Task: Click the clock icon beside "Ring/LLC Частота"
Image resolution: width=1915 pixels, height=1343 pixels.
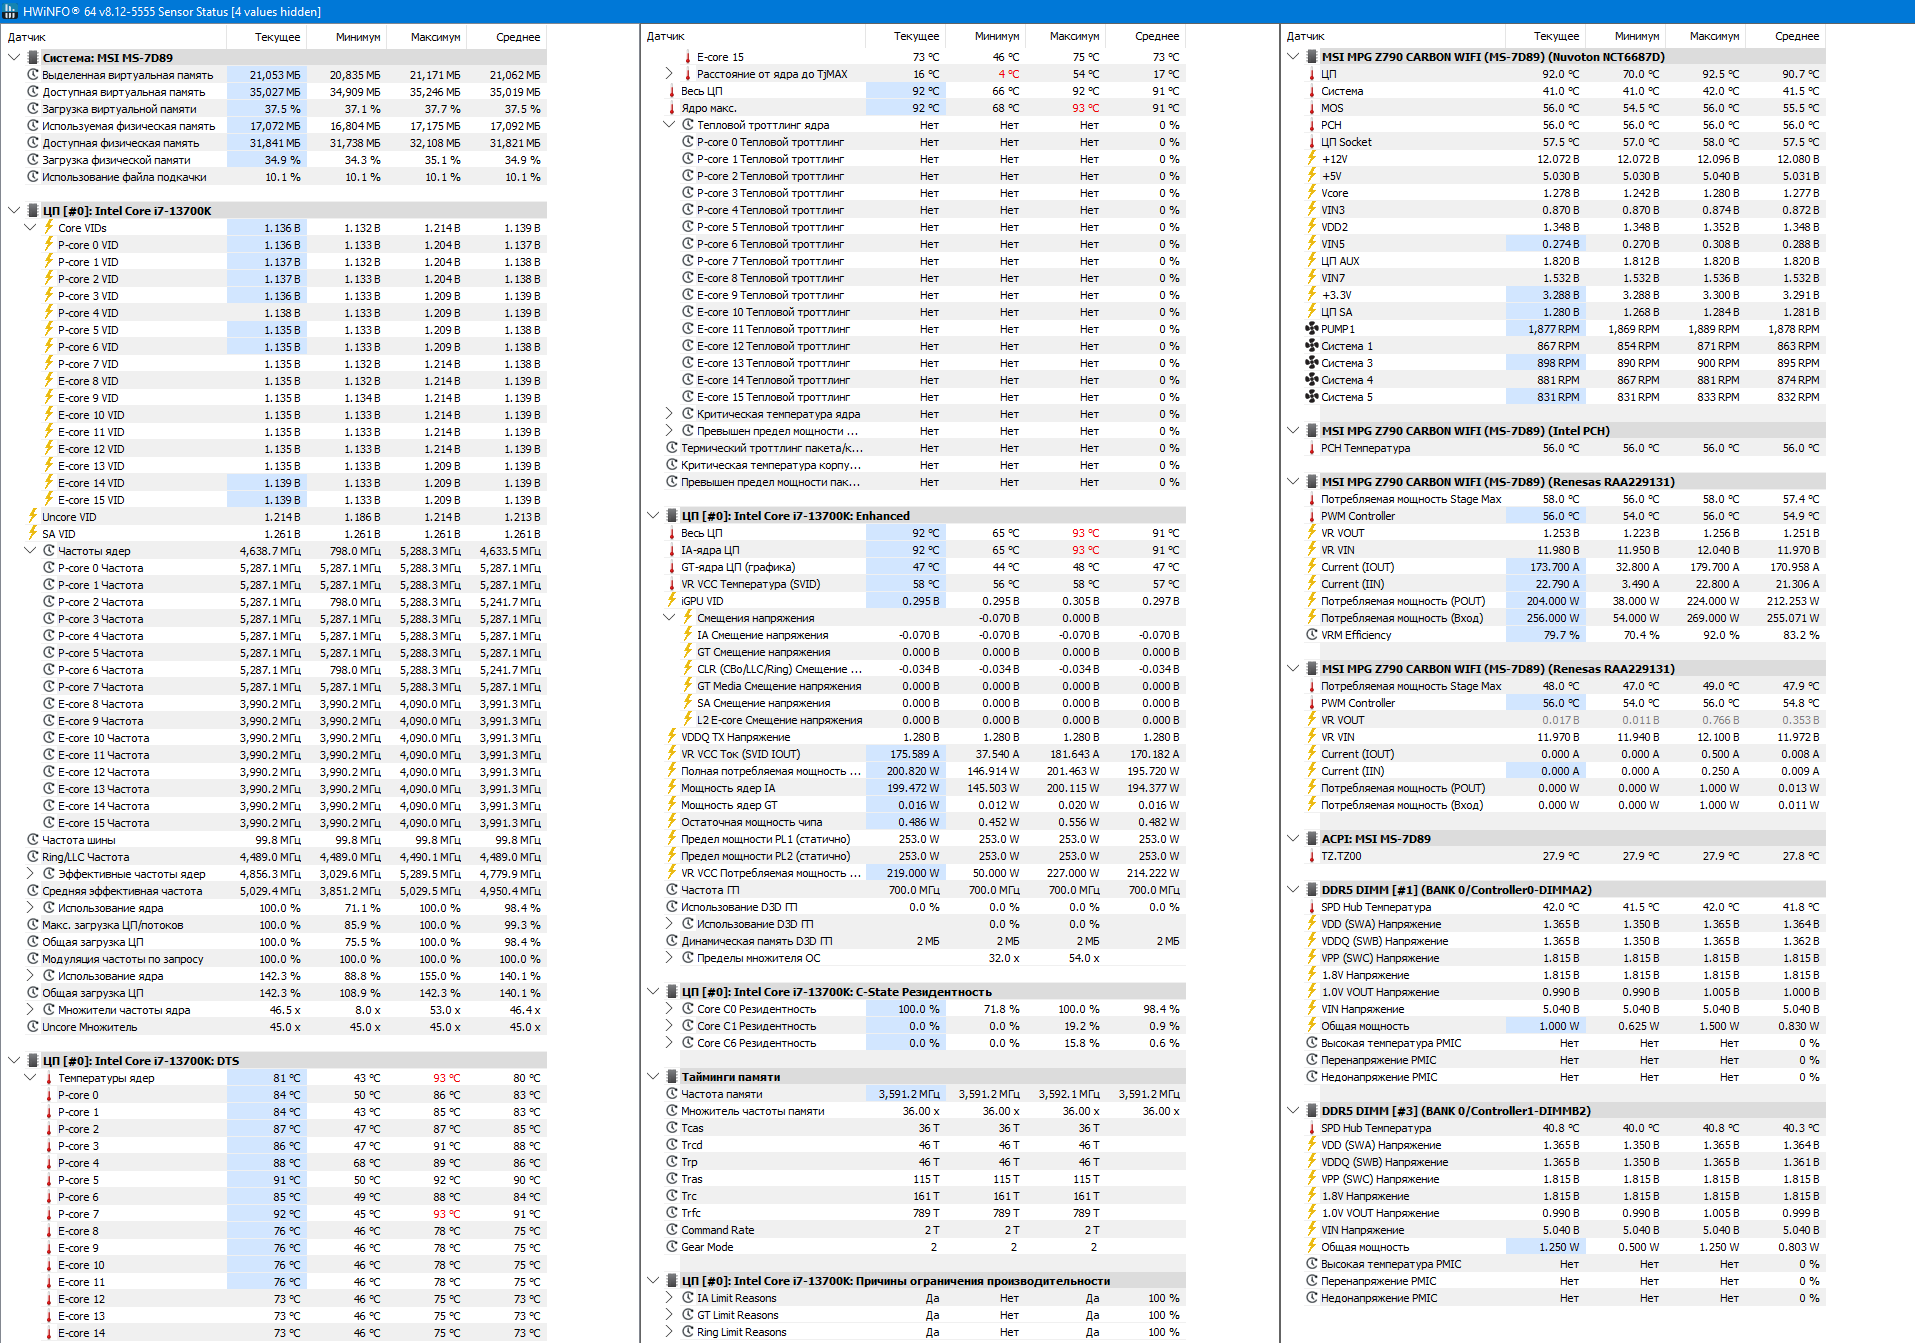Action: [x=33, y=857]
